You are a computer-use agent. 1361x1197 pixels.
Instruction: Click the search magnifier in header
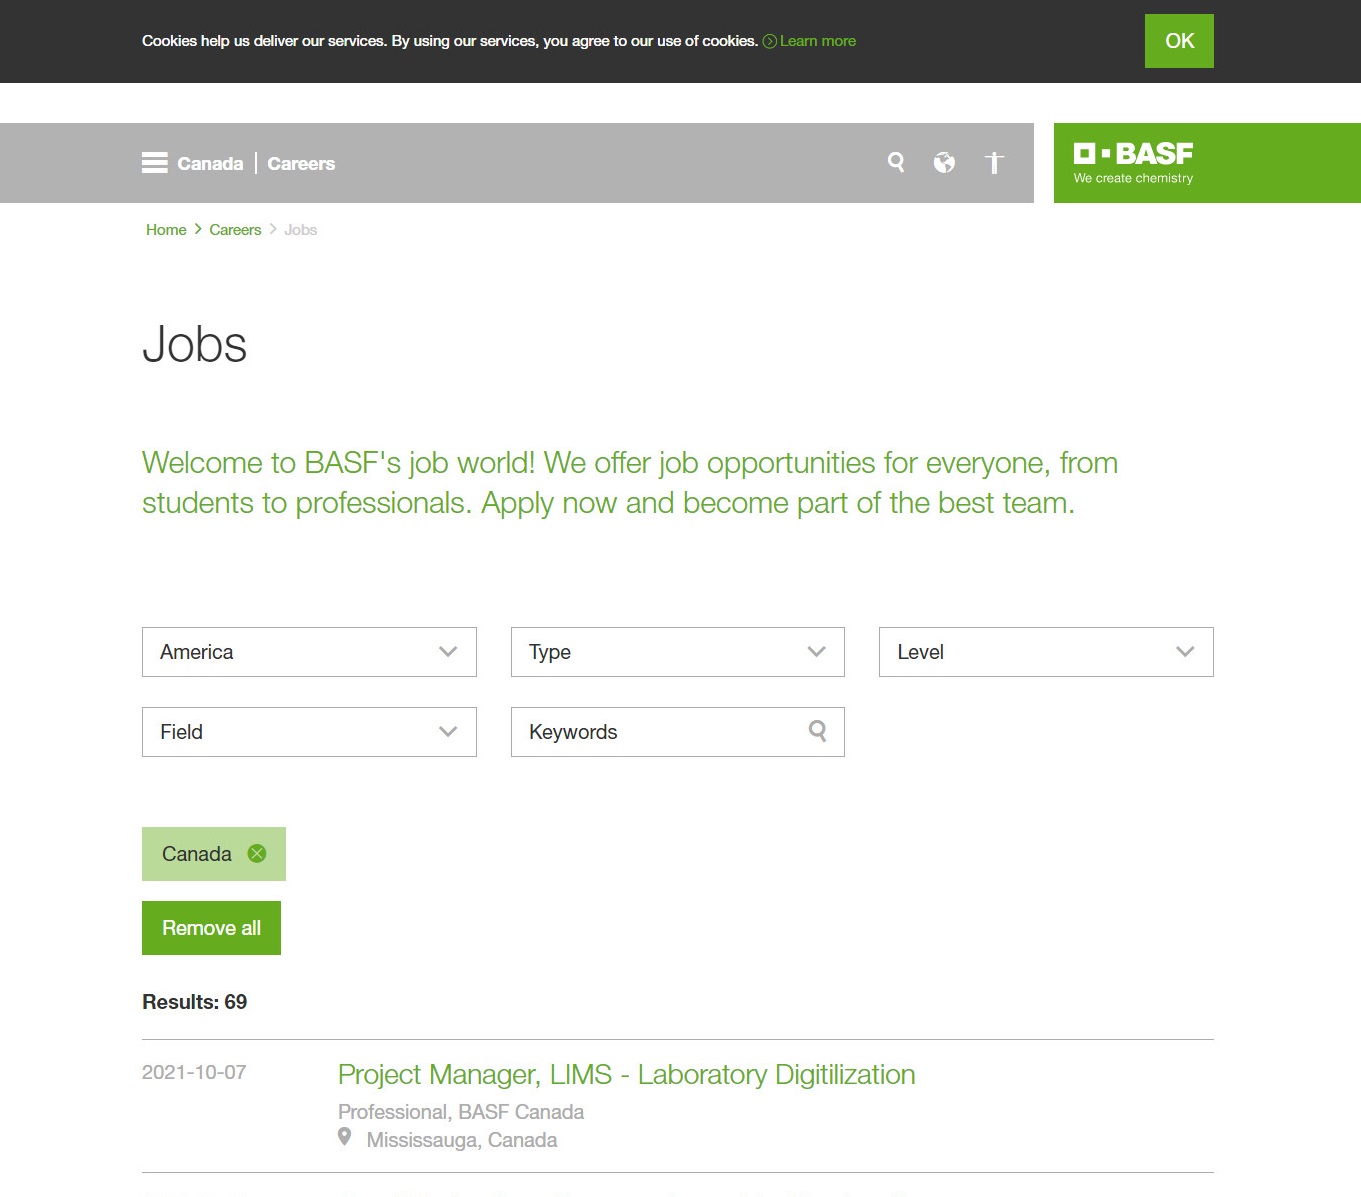896,162
